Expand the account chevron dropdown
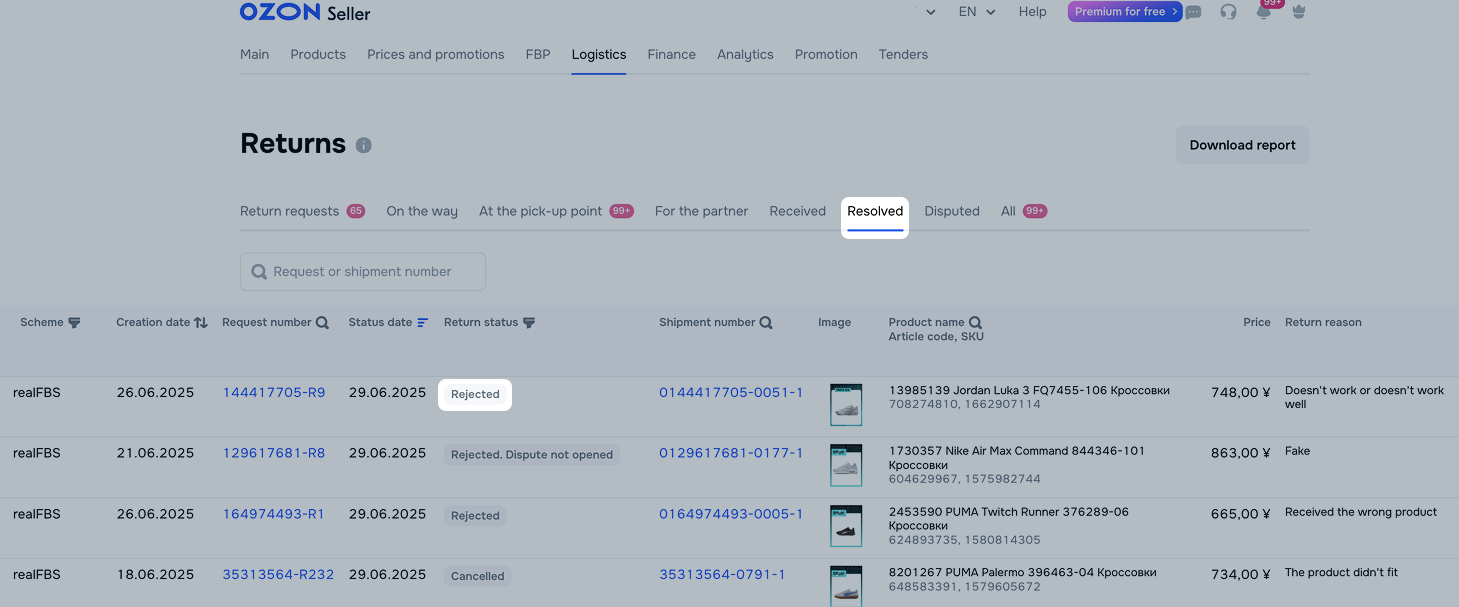This screenshot has width=1459, height=607. click(931, 12)
